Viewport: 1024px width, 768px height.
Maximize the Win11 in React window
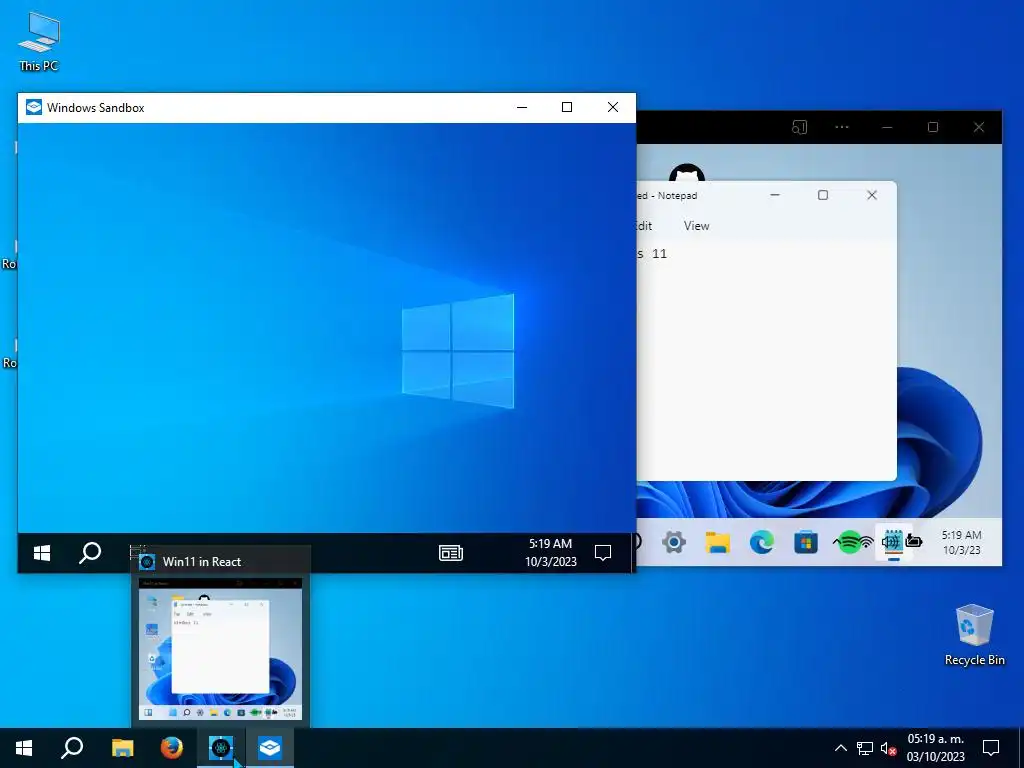[933, 127]
